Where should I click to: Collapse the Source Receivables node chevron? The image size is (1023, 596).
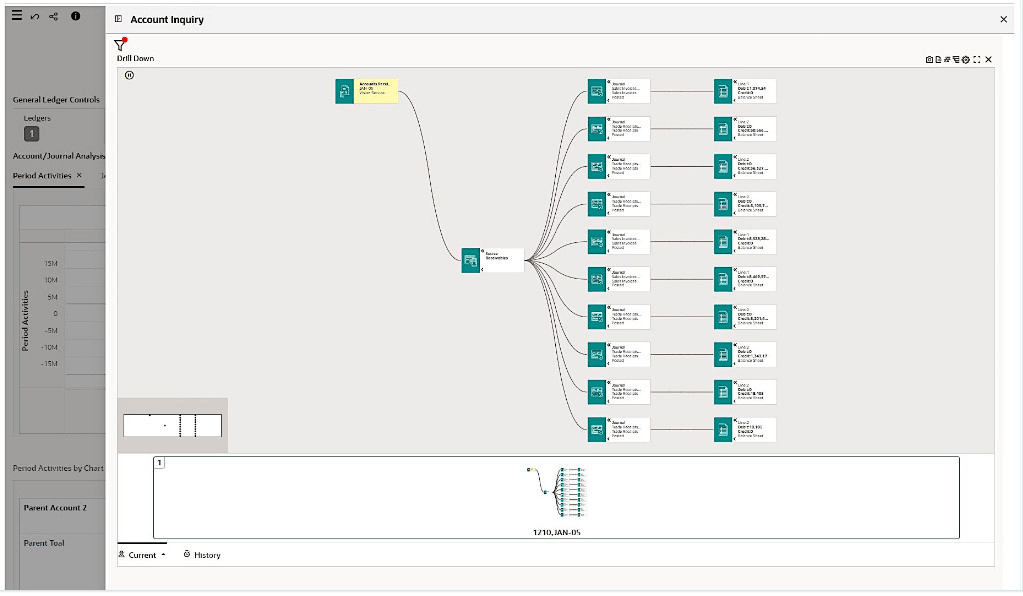click(x=482, y=270)
